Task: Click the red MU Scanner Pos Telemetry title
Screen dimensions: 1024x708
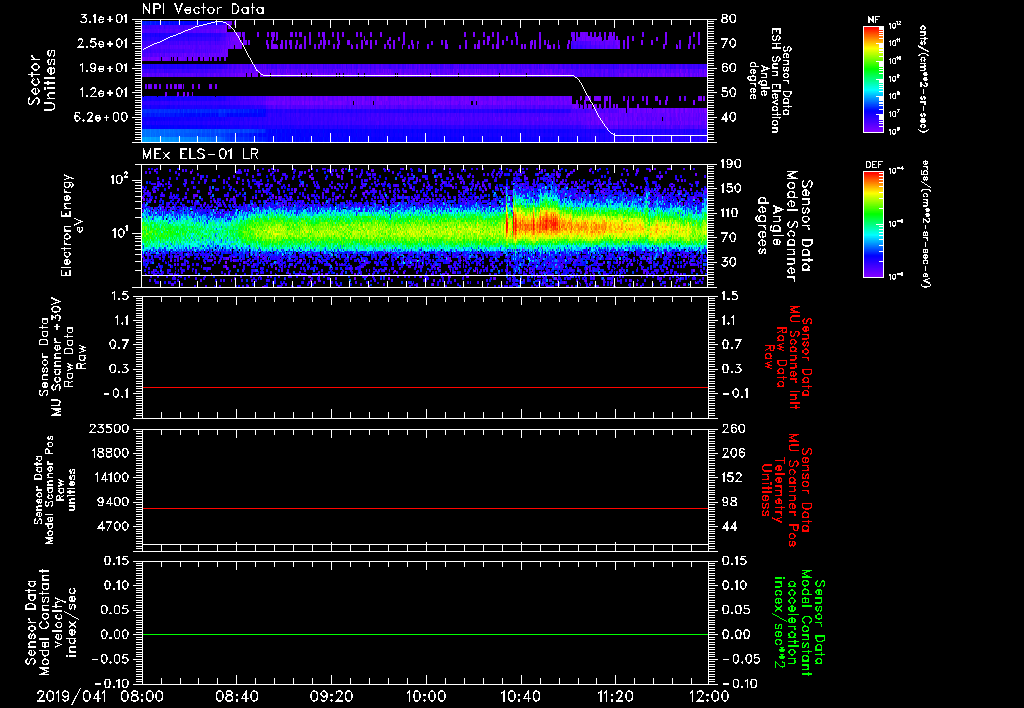Action: click(x=786, y=491)
